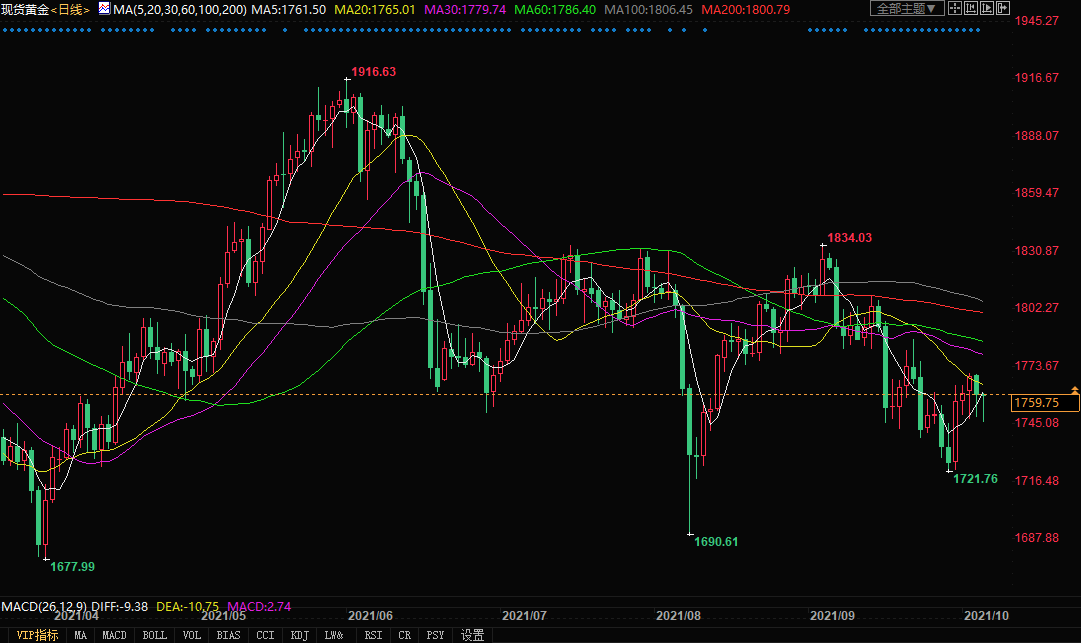Click the 设置 settings button
This screenshot has width=1081, height=643.
(x=472, y=635)
